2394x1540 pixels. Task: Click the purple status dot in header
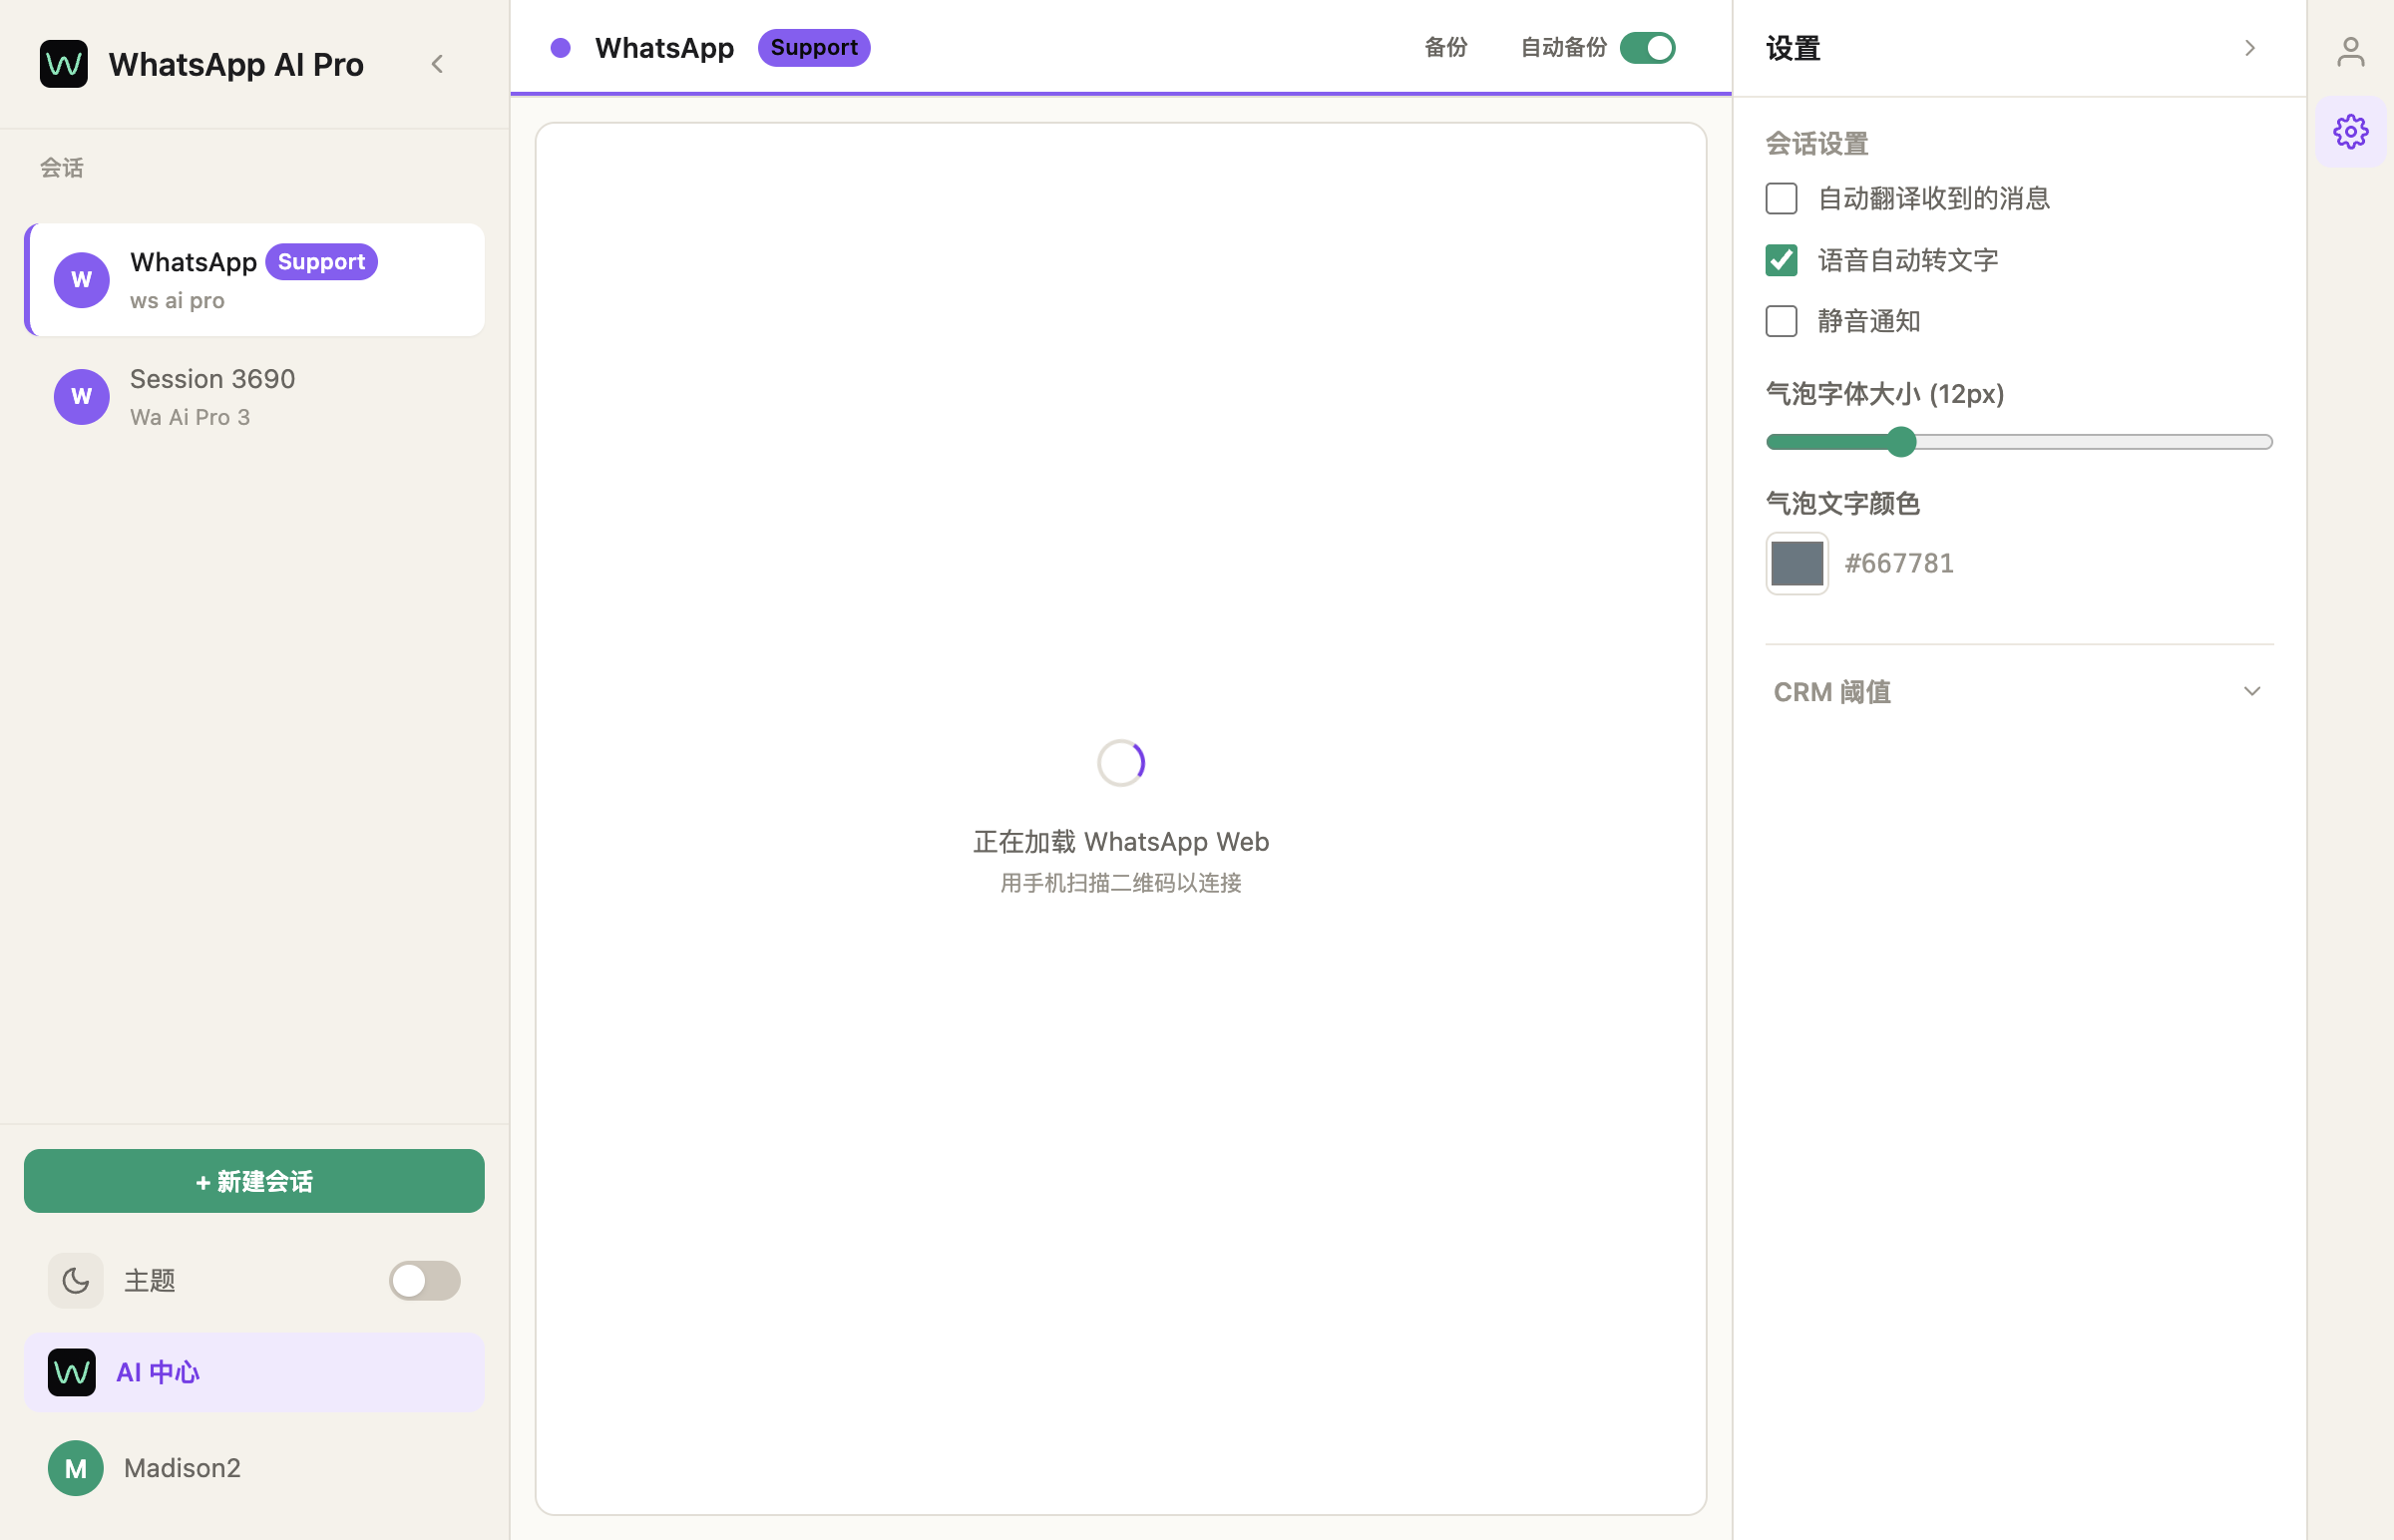click(561, 48)
